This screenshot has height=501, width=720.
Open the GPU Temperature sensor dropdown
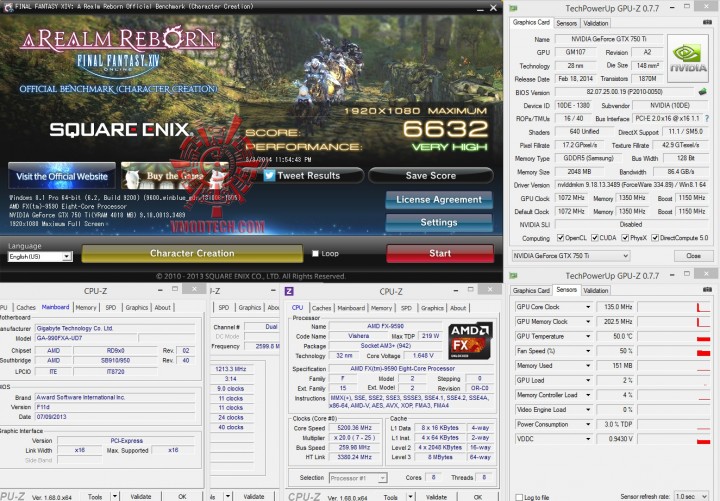tap(588, 336)
